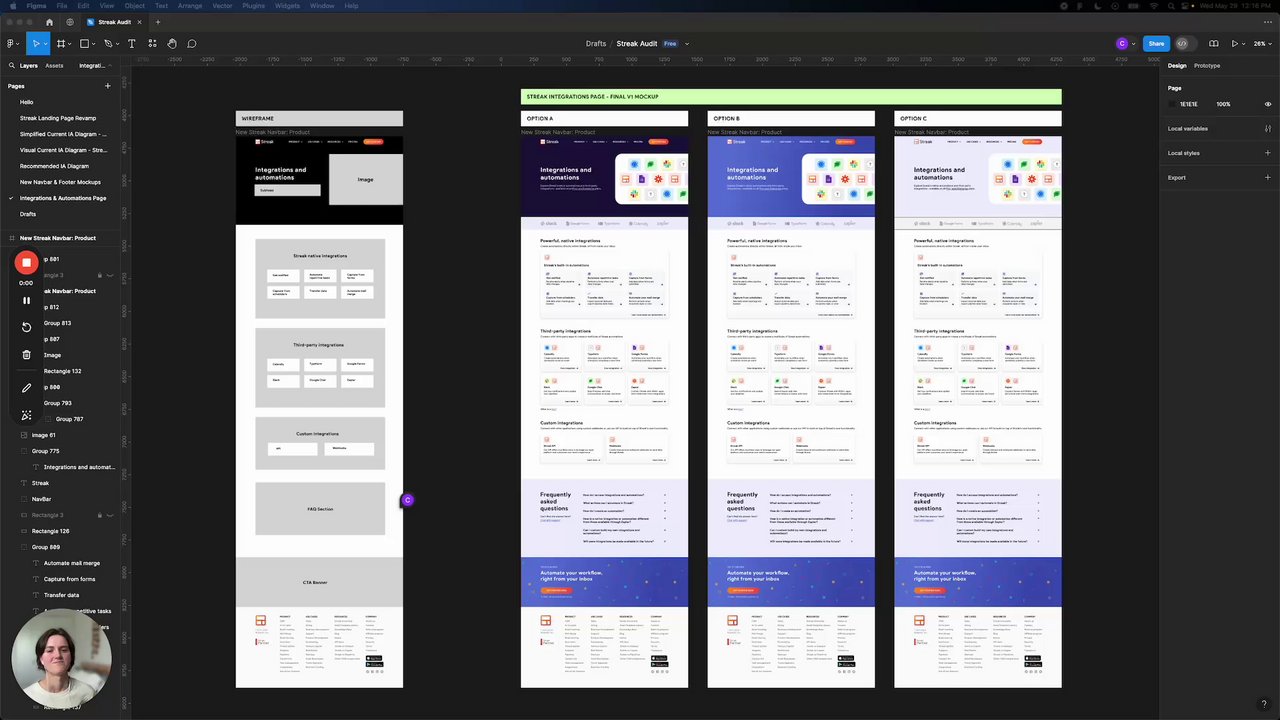Open the recording effects sparkle icon
Screen dimensions: 1280x720
pos(26,415)
